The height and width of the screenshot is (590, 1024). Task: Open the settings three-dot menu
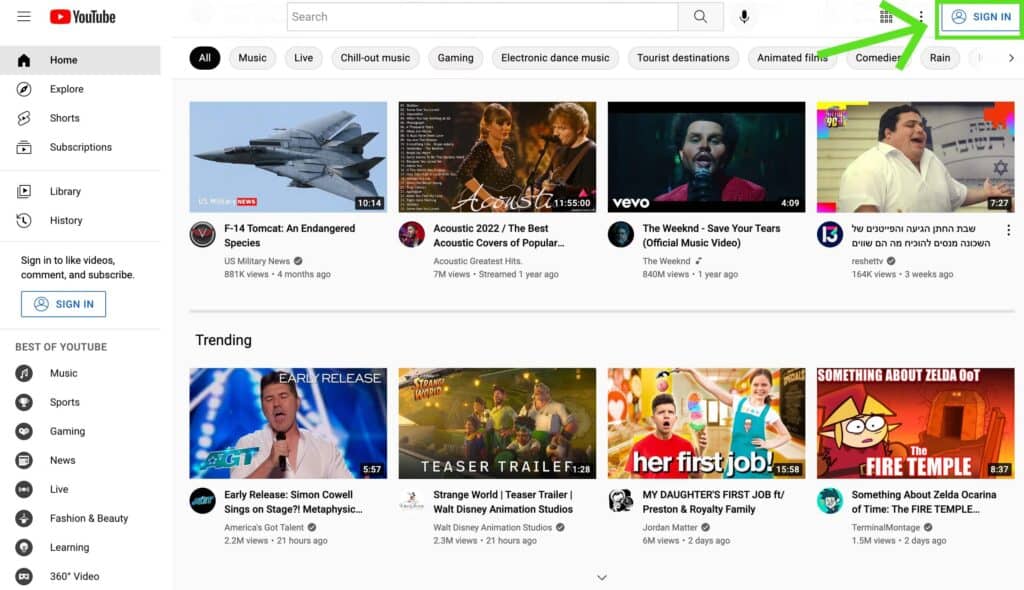click(x=920, y=16)
